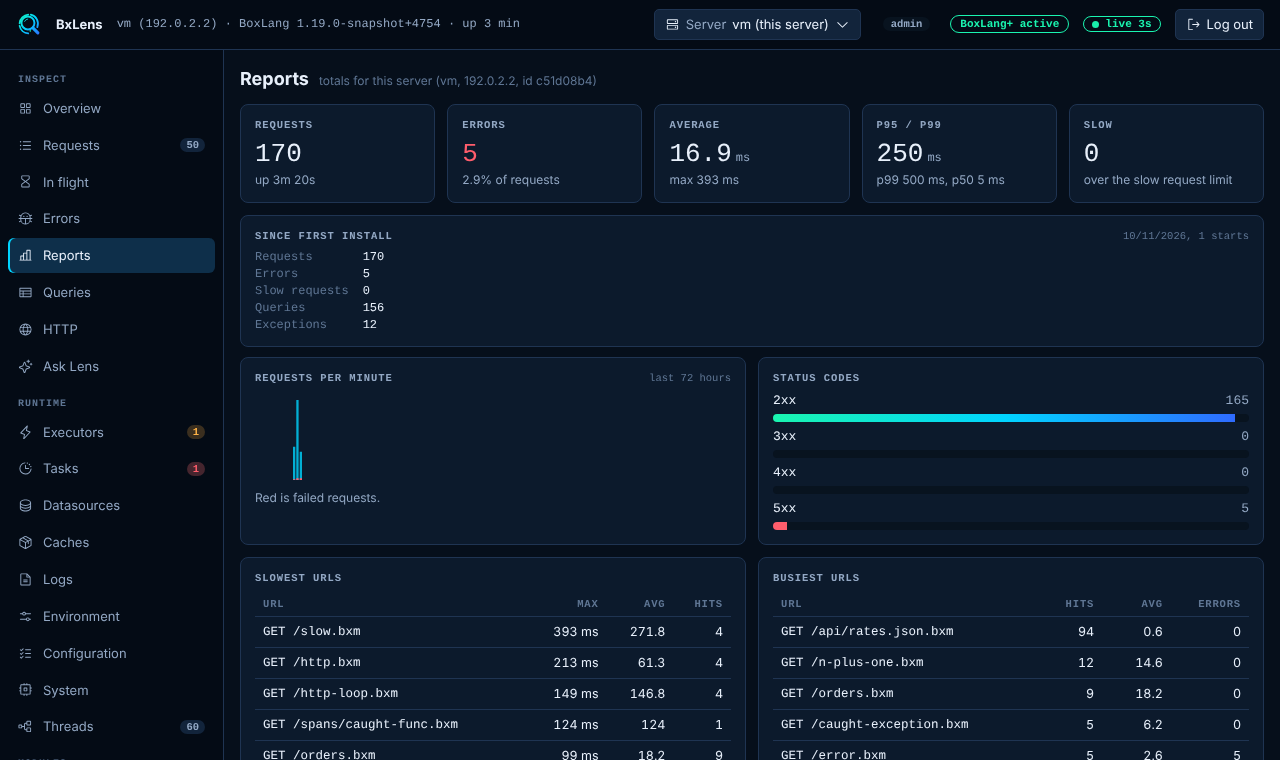The image size is (1280, 760).
Task: Click the Executors lightning bolt icon
Action: pos(25,432)
